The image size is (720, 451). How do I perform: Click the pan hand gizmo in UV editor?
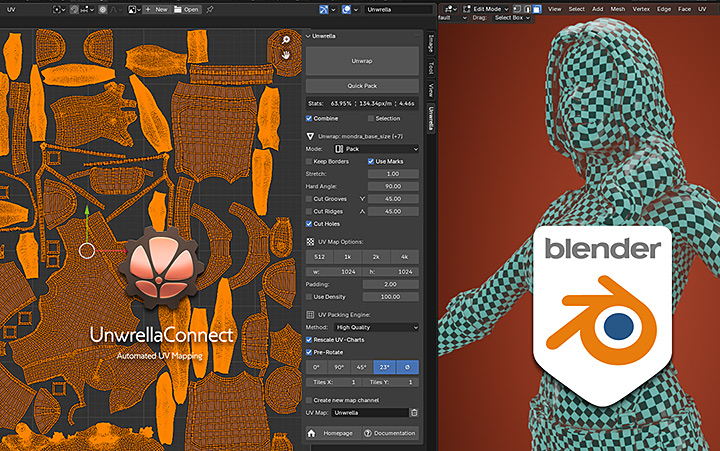[x=286, y=55]
